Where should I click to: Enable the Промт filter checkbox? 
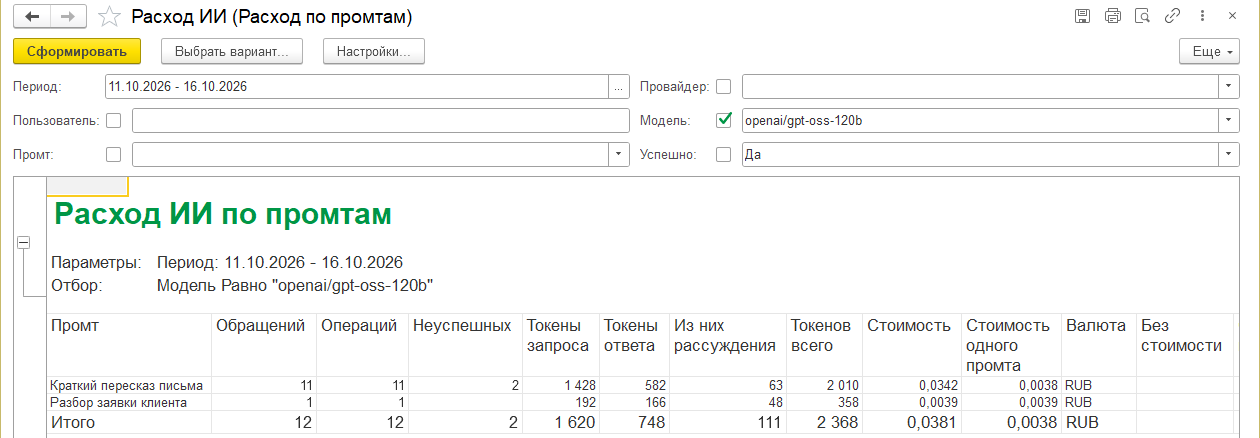pyautogui.click(x=114, y=155)
